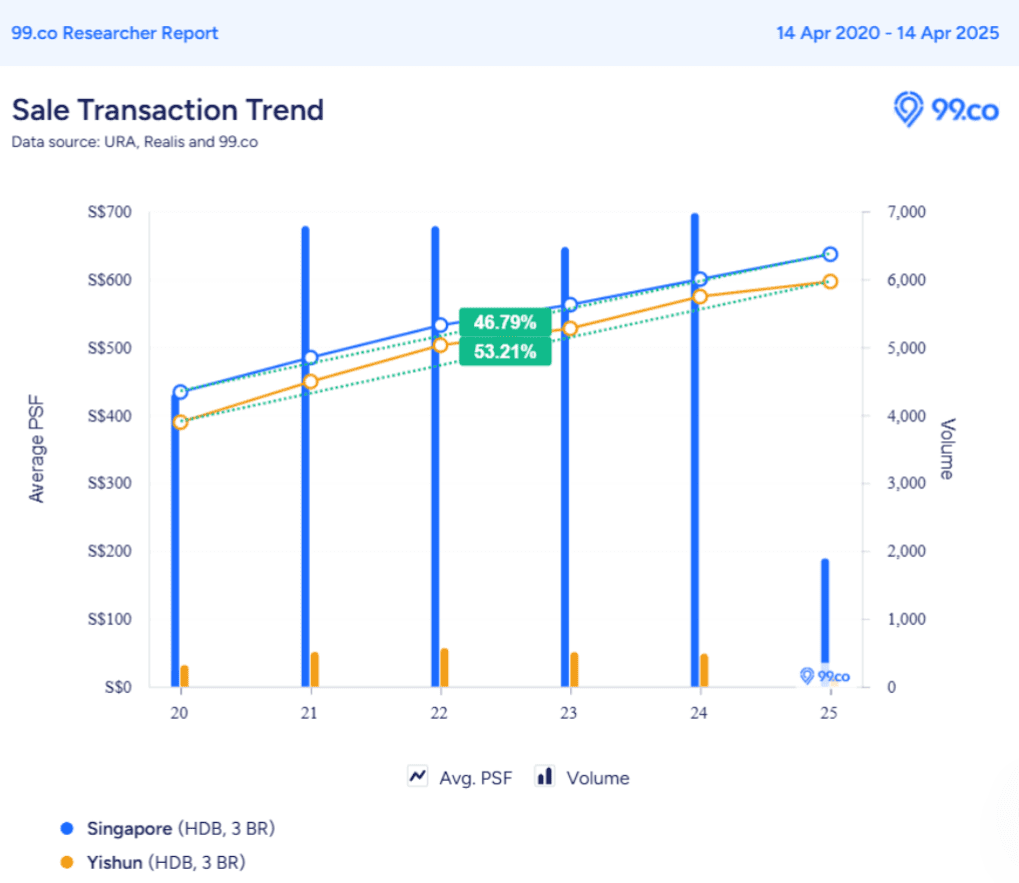This screenshot has height=883, width=1019.
Task: Open the 99.co Researcher Report header link
Action: coord(115,33)
